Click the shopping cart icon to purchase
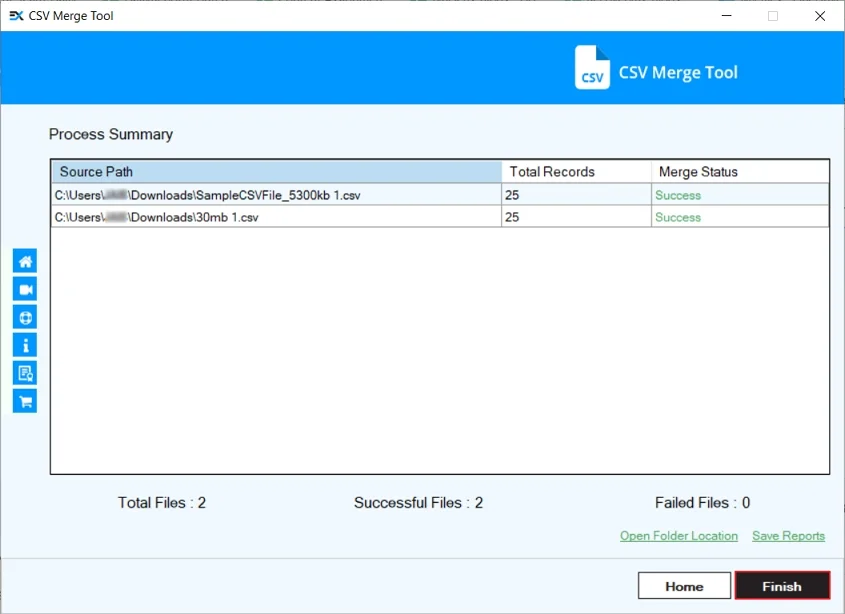The image size is (845, 614). [x=24, y=400]
